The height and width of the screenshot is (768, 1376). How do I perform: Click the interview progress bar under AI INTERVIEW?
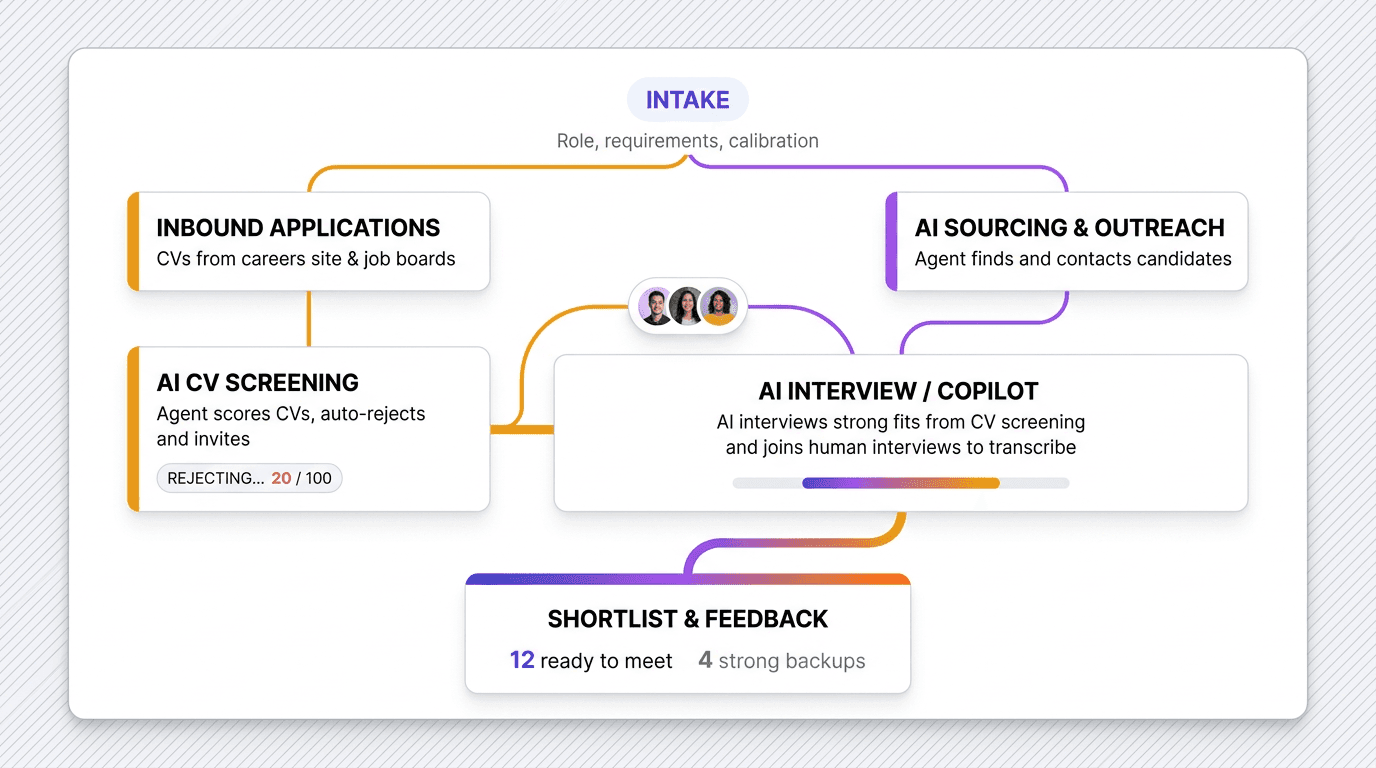[x=901, y=482]
